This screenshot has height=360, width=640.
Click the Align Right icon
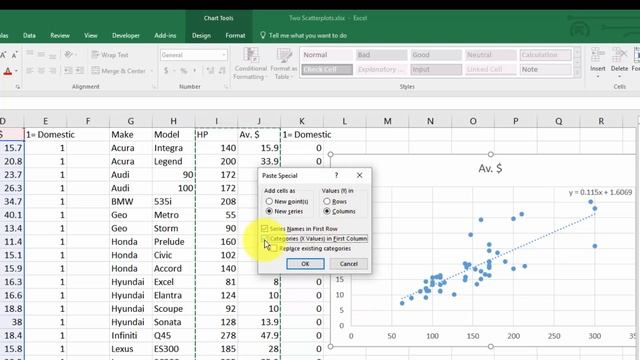coord(53,71)
